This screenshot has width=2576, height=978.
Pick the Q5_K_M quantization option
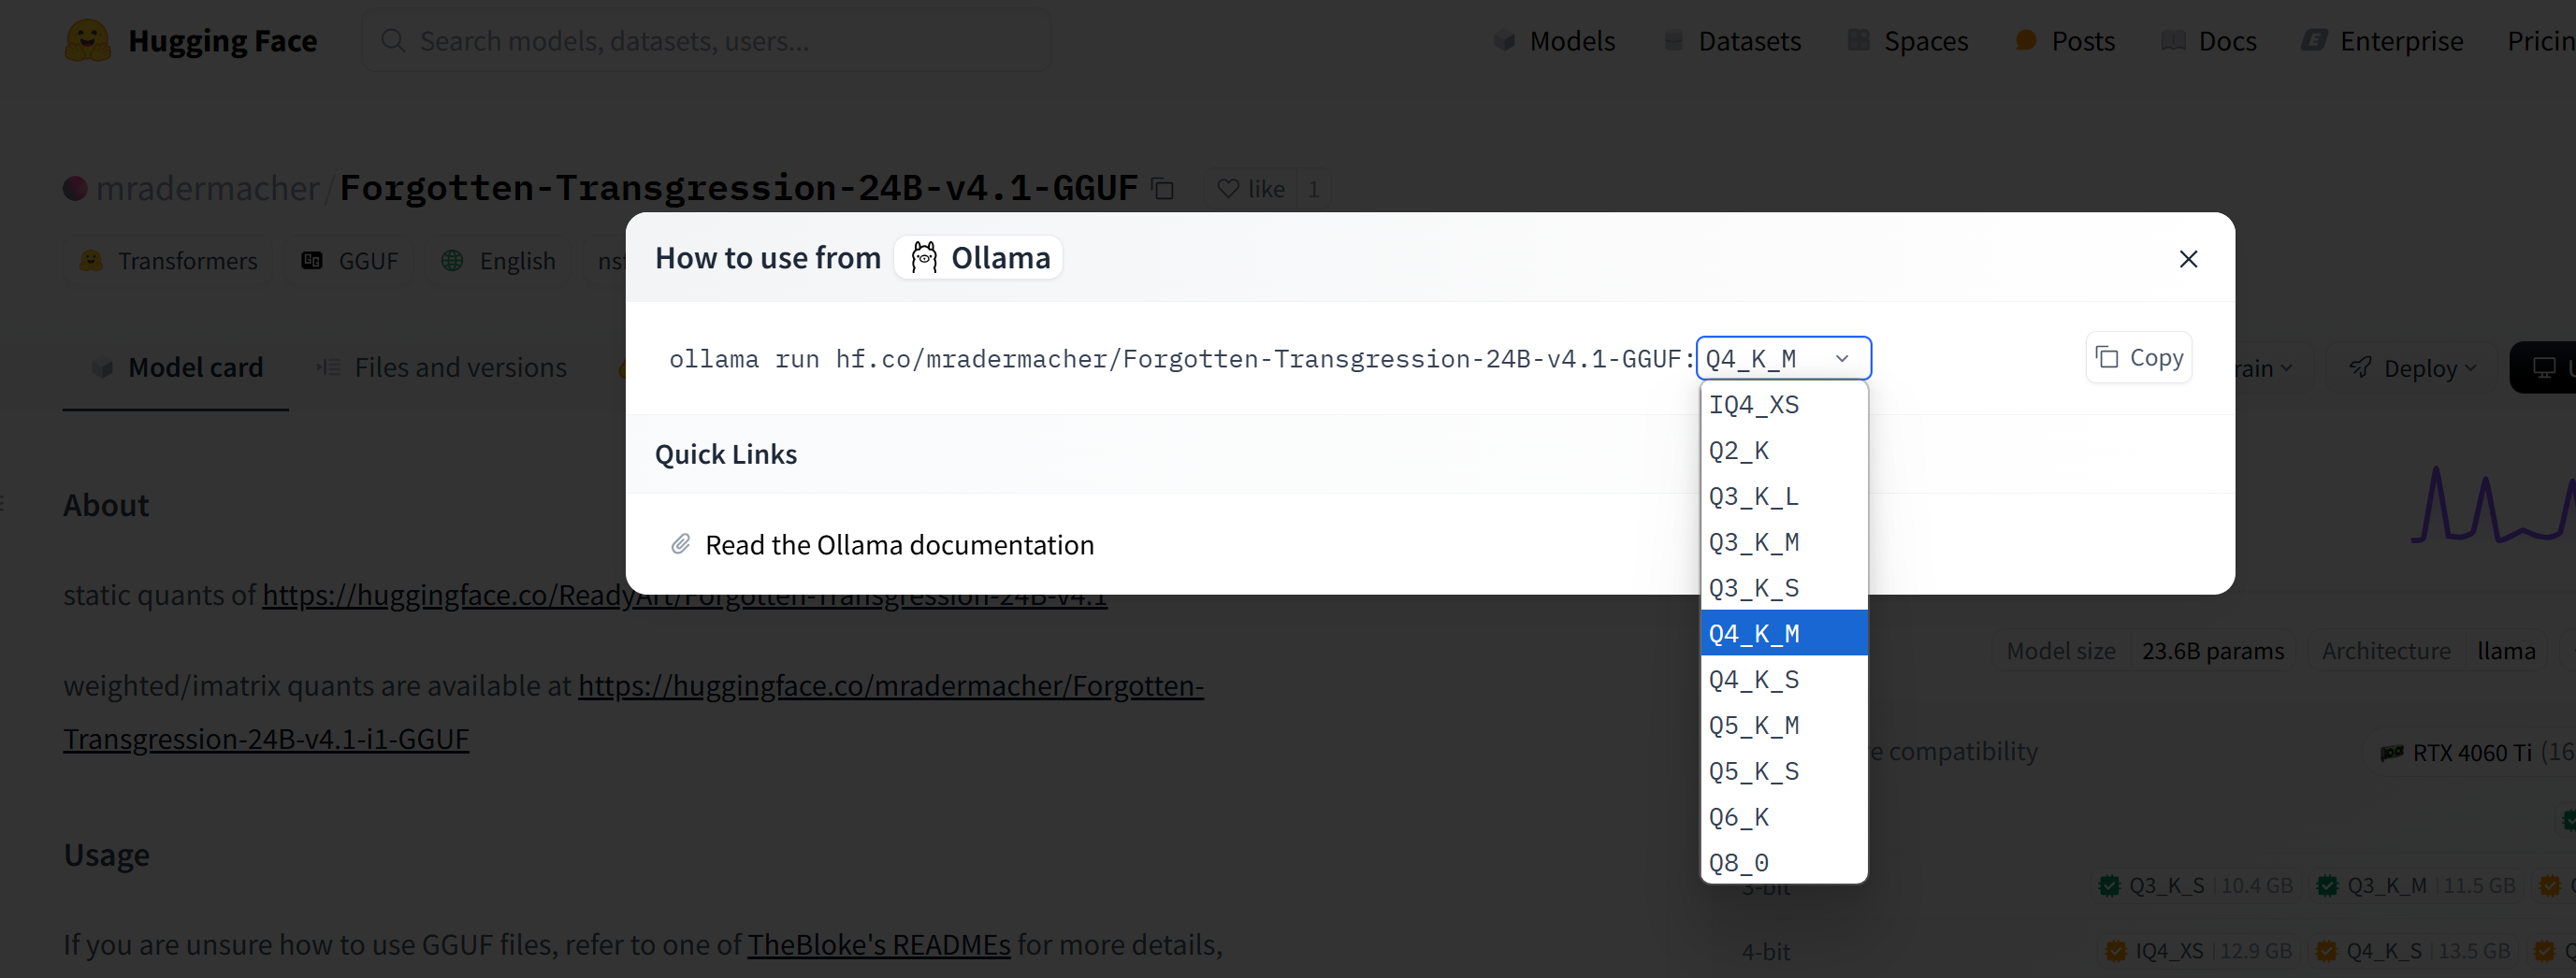[x=1783, y=725]
